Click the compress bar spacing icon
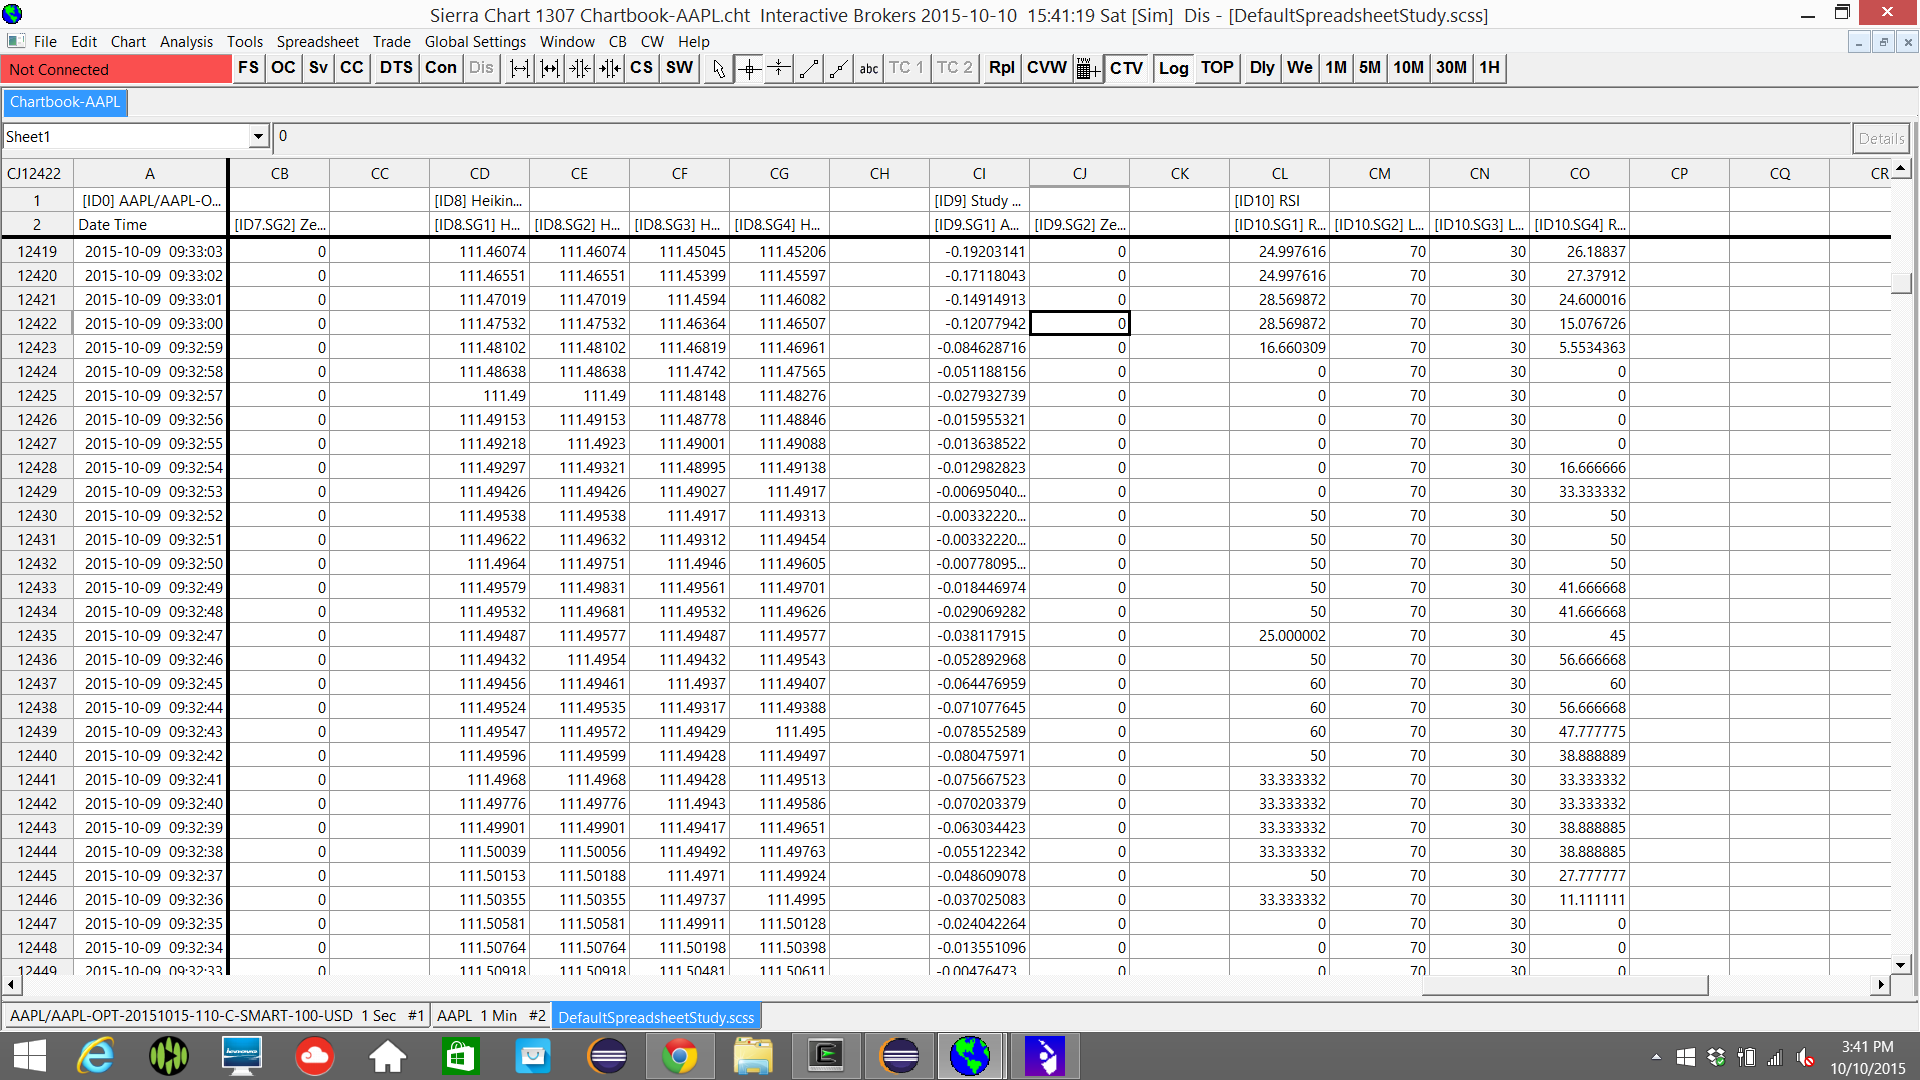 [x=579, y=68]
